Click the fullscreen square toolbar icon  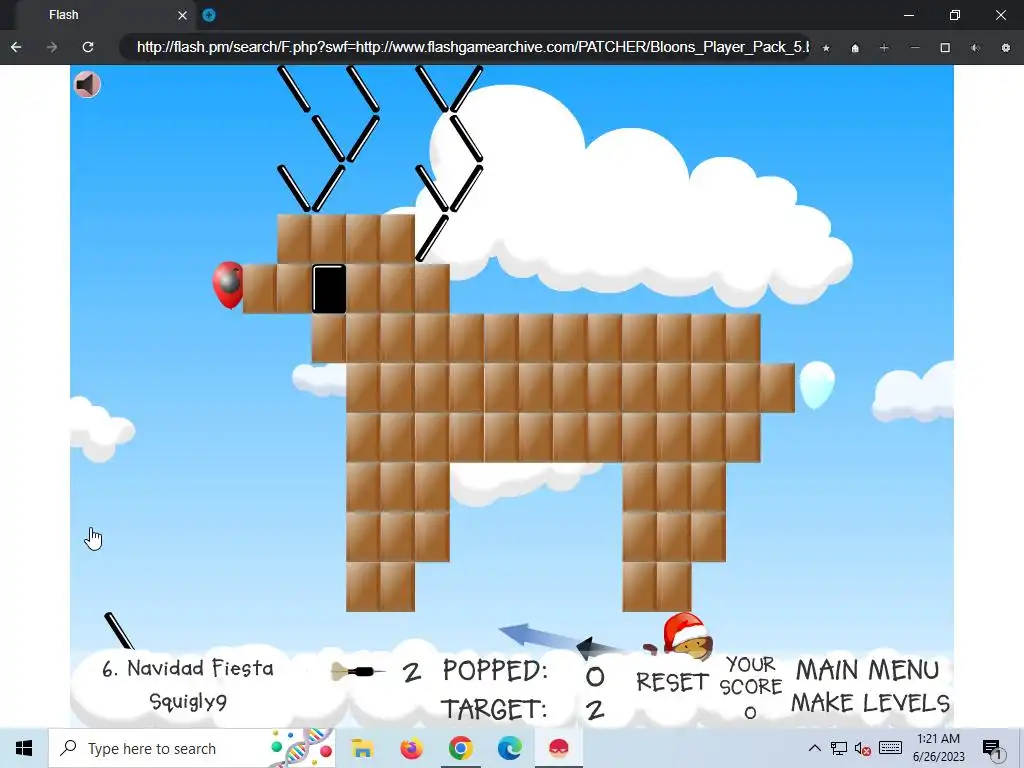[945, 48]
